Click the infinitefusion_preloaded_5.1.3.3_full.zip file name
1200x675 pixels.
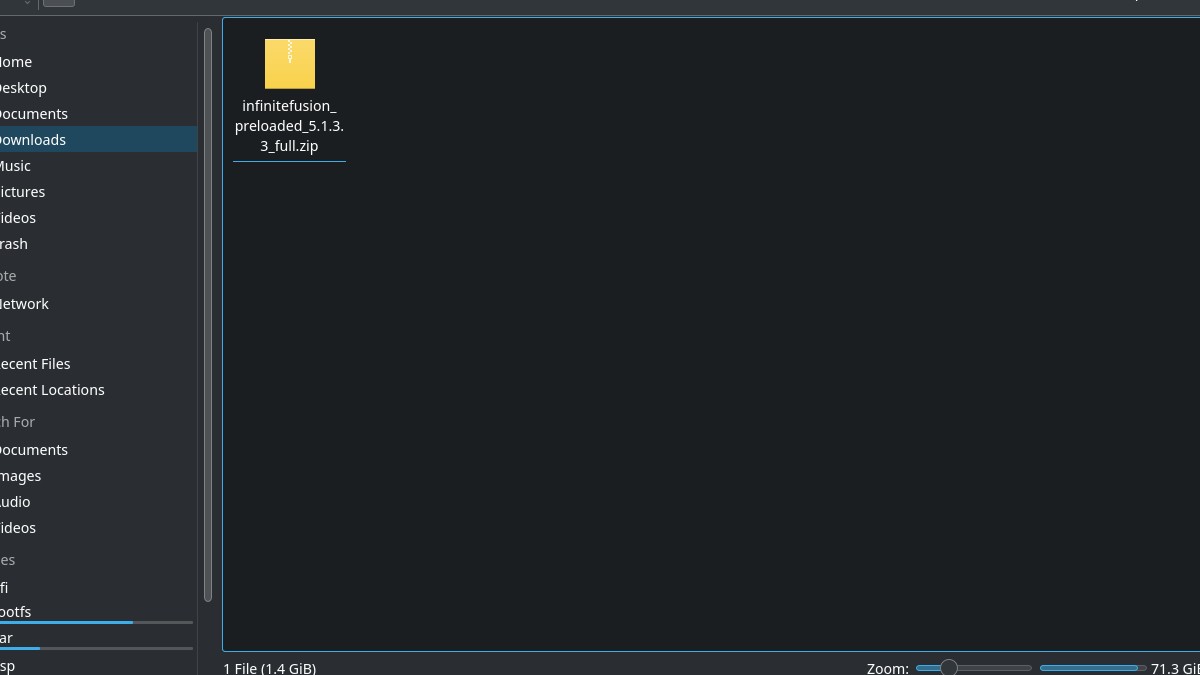[290, 126]
